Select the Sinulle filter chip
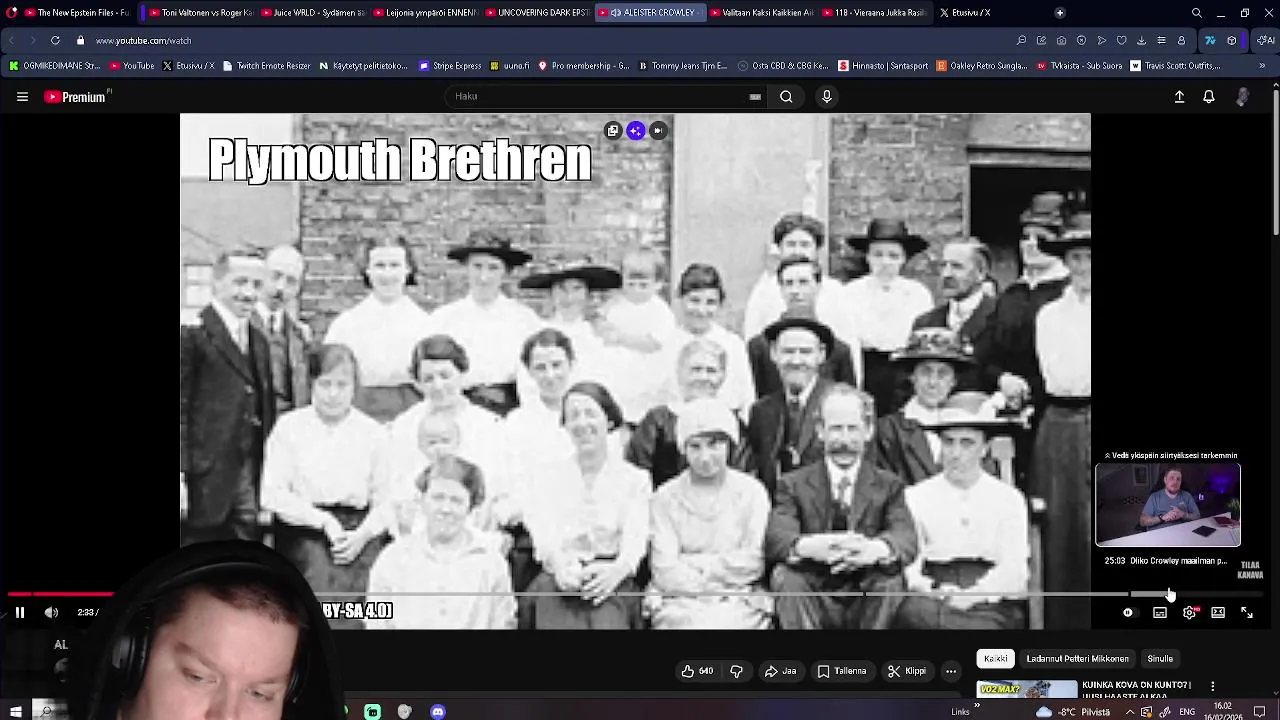Screen dimensions: 1280x720 point(1160,658)
